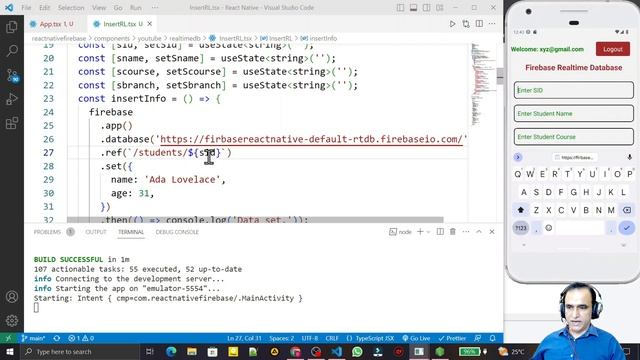Click the plus icon to add a terminal
This screenshot has width=640, height=360.
click(x=420, y=232)
